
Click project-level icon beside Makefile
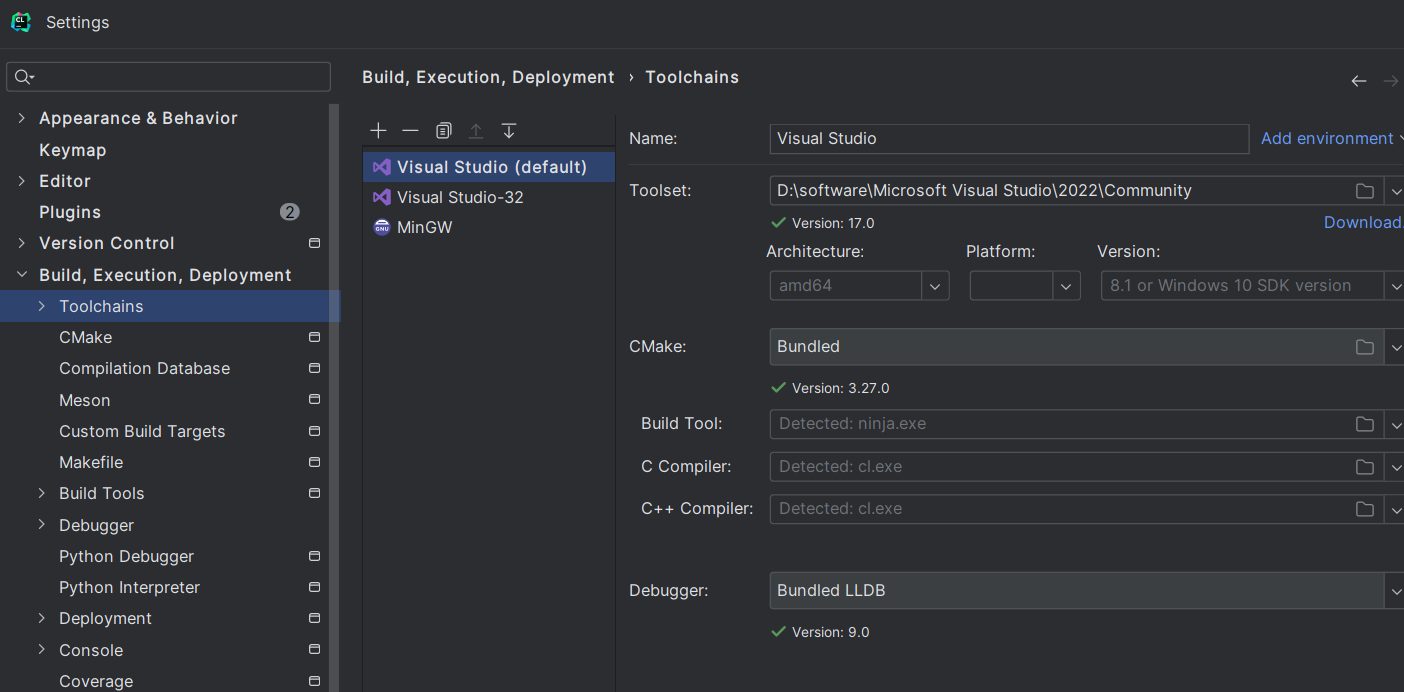314,462
